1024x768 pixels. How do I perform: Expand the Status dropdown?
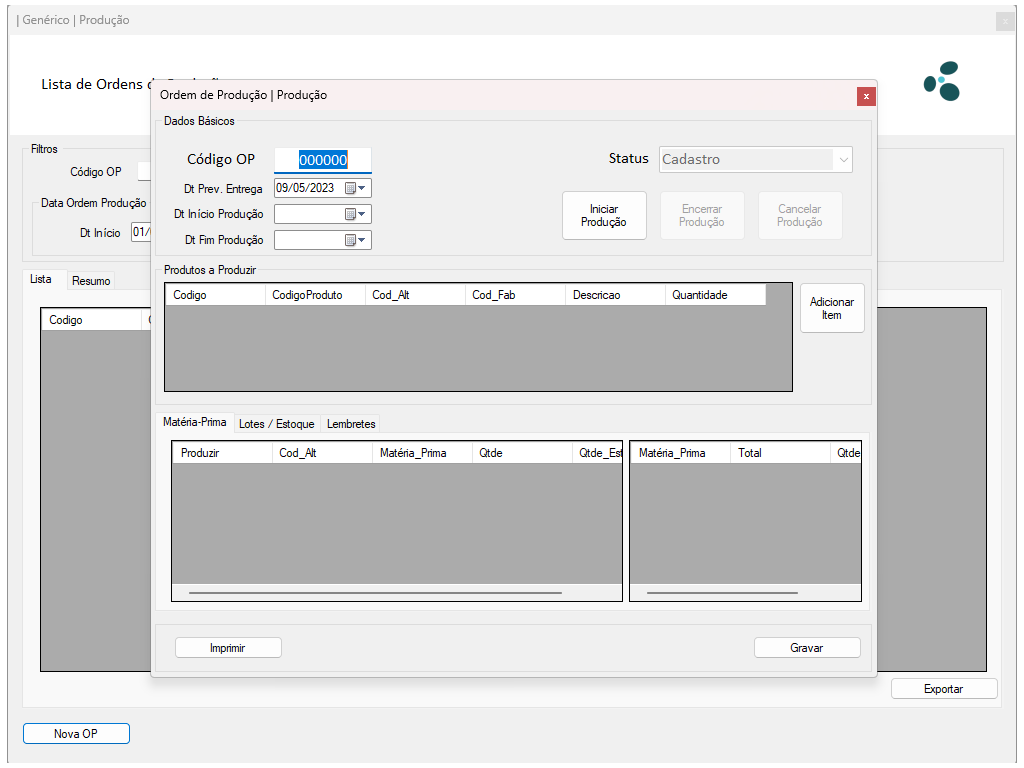[x=843, y=160]
